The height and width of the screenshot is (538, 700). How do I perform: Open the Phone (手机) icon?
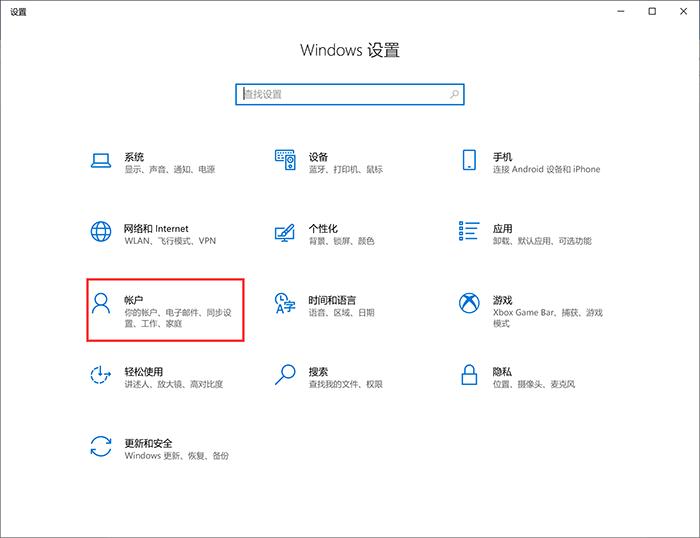pyautogui.click(x=469, y=160)
